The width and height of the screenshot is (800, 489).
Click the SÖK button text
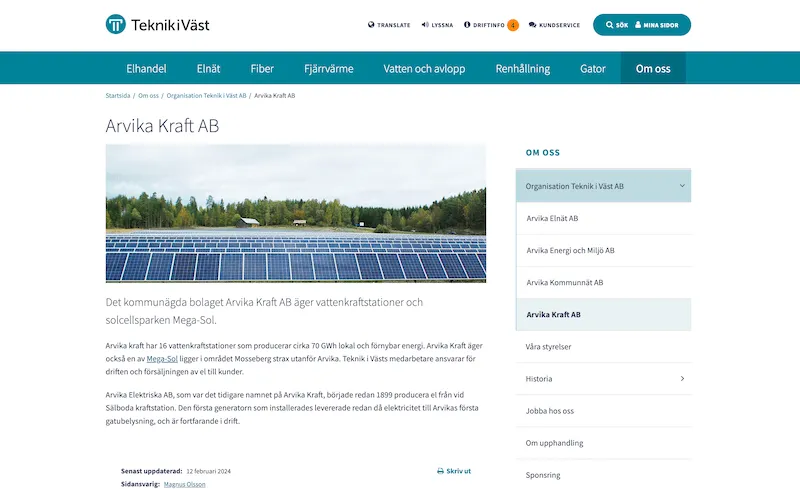tap(622, 25)
